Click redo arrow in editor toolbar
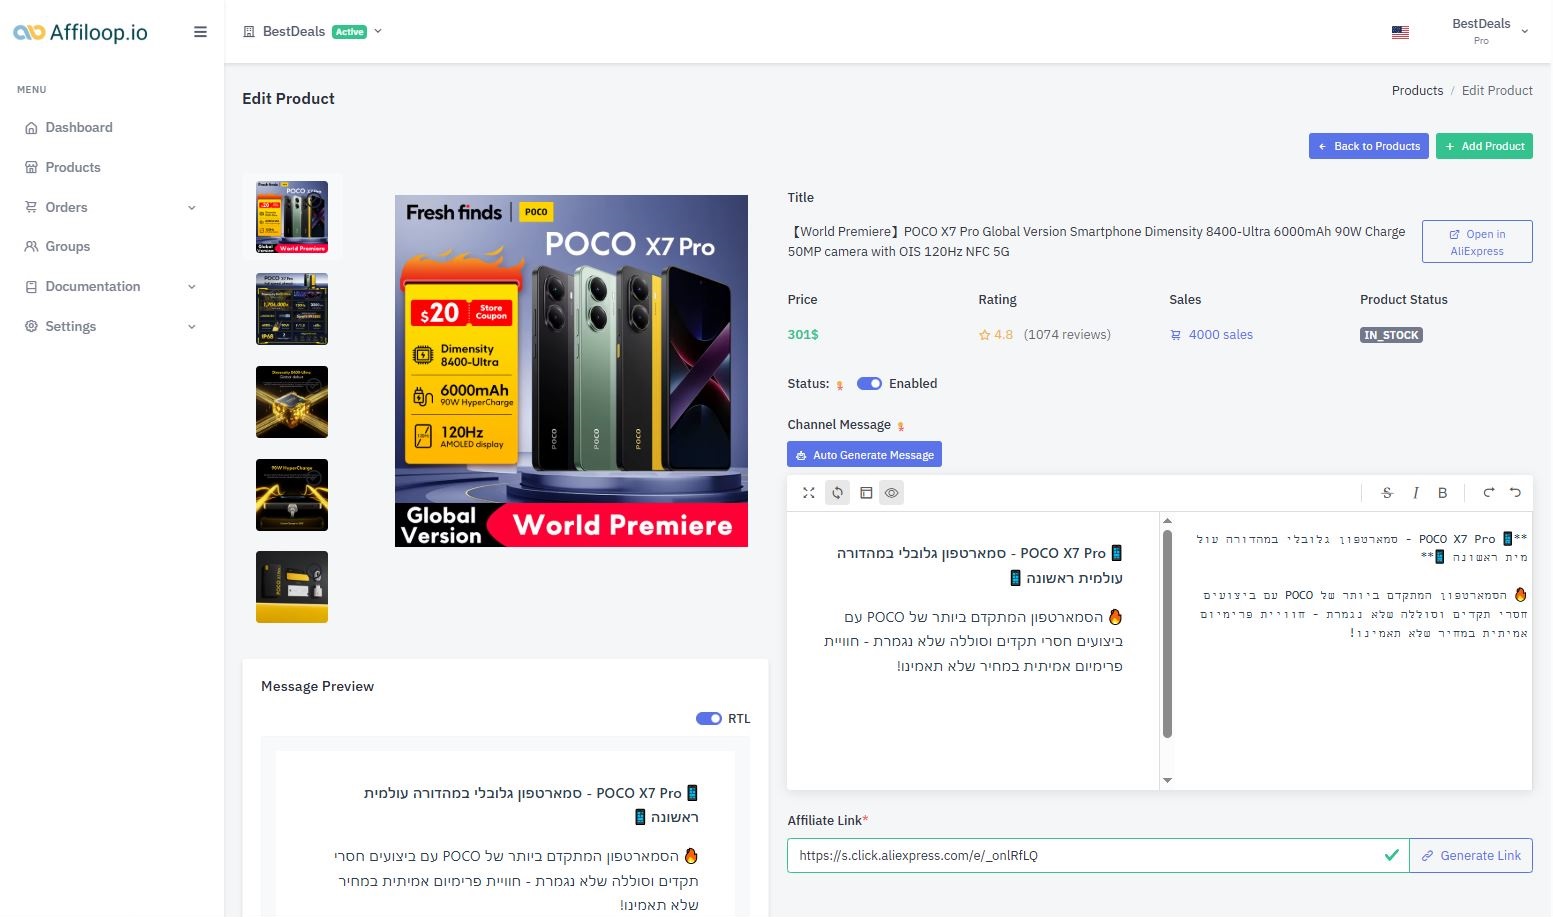Image resolution: width=1553 pixels, height=917 pixels. click(1488, 493)
